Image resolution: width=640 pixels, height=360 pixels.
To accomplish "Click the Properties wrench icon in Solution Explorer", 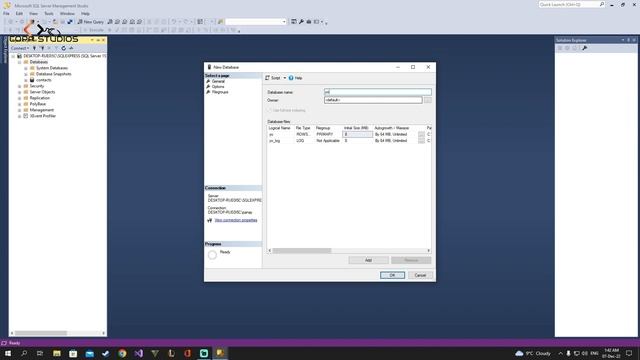I will 584,48.
